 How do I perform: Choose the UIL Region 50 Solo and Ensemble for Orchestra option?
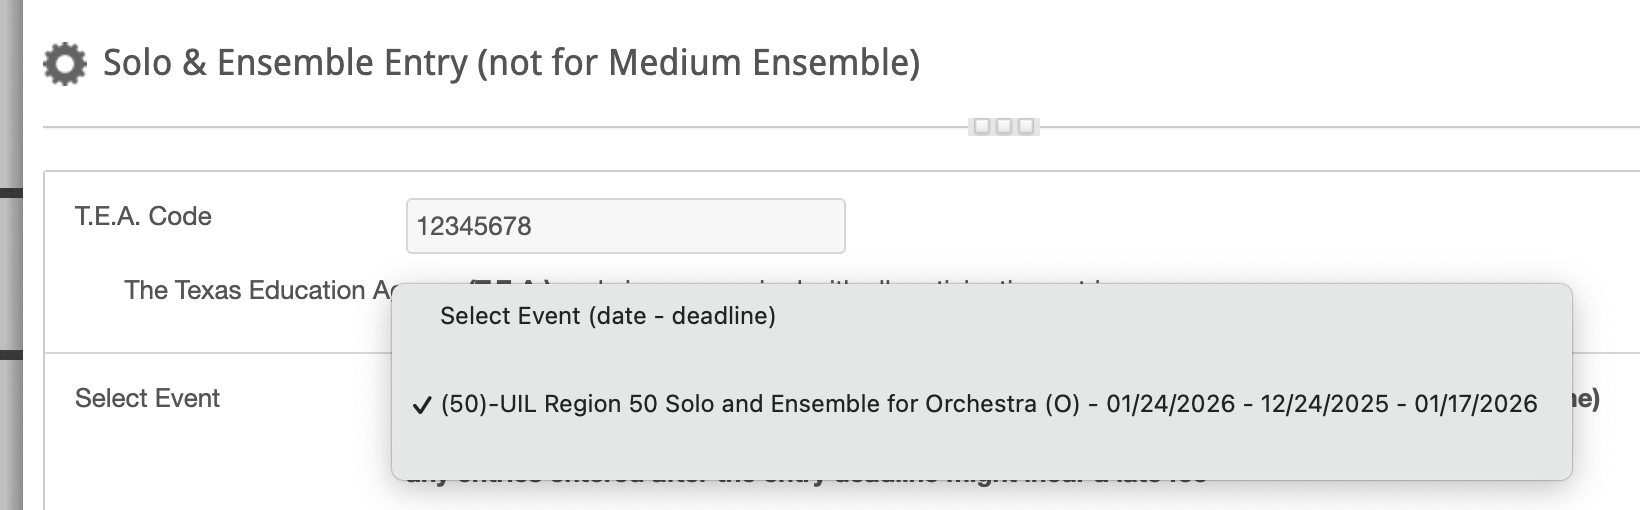[981, 404]
